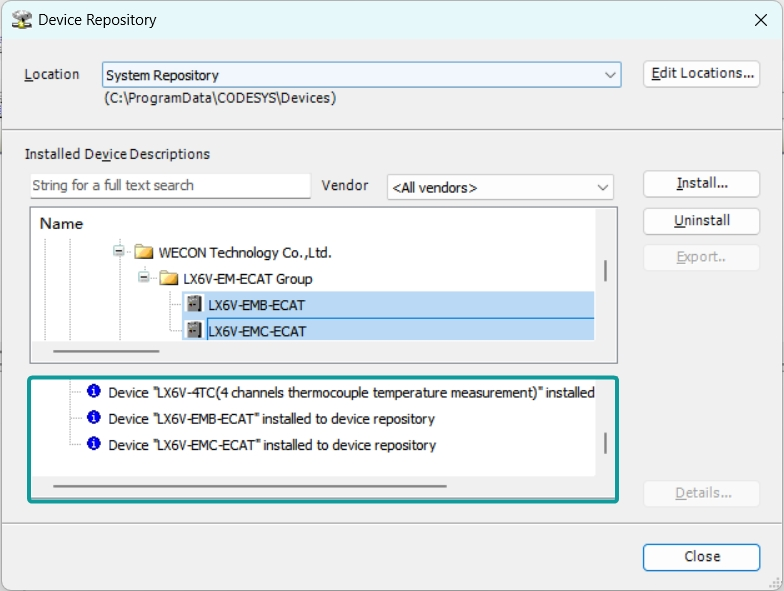Click the device tree vertical scrollbar thumb
The width and height of the screenshot is (784, 591).
606,270
